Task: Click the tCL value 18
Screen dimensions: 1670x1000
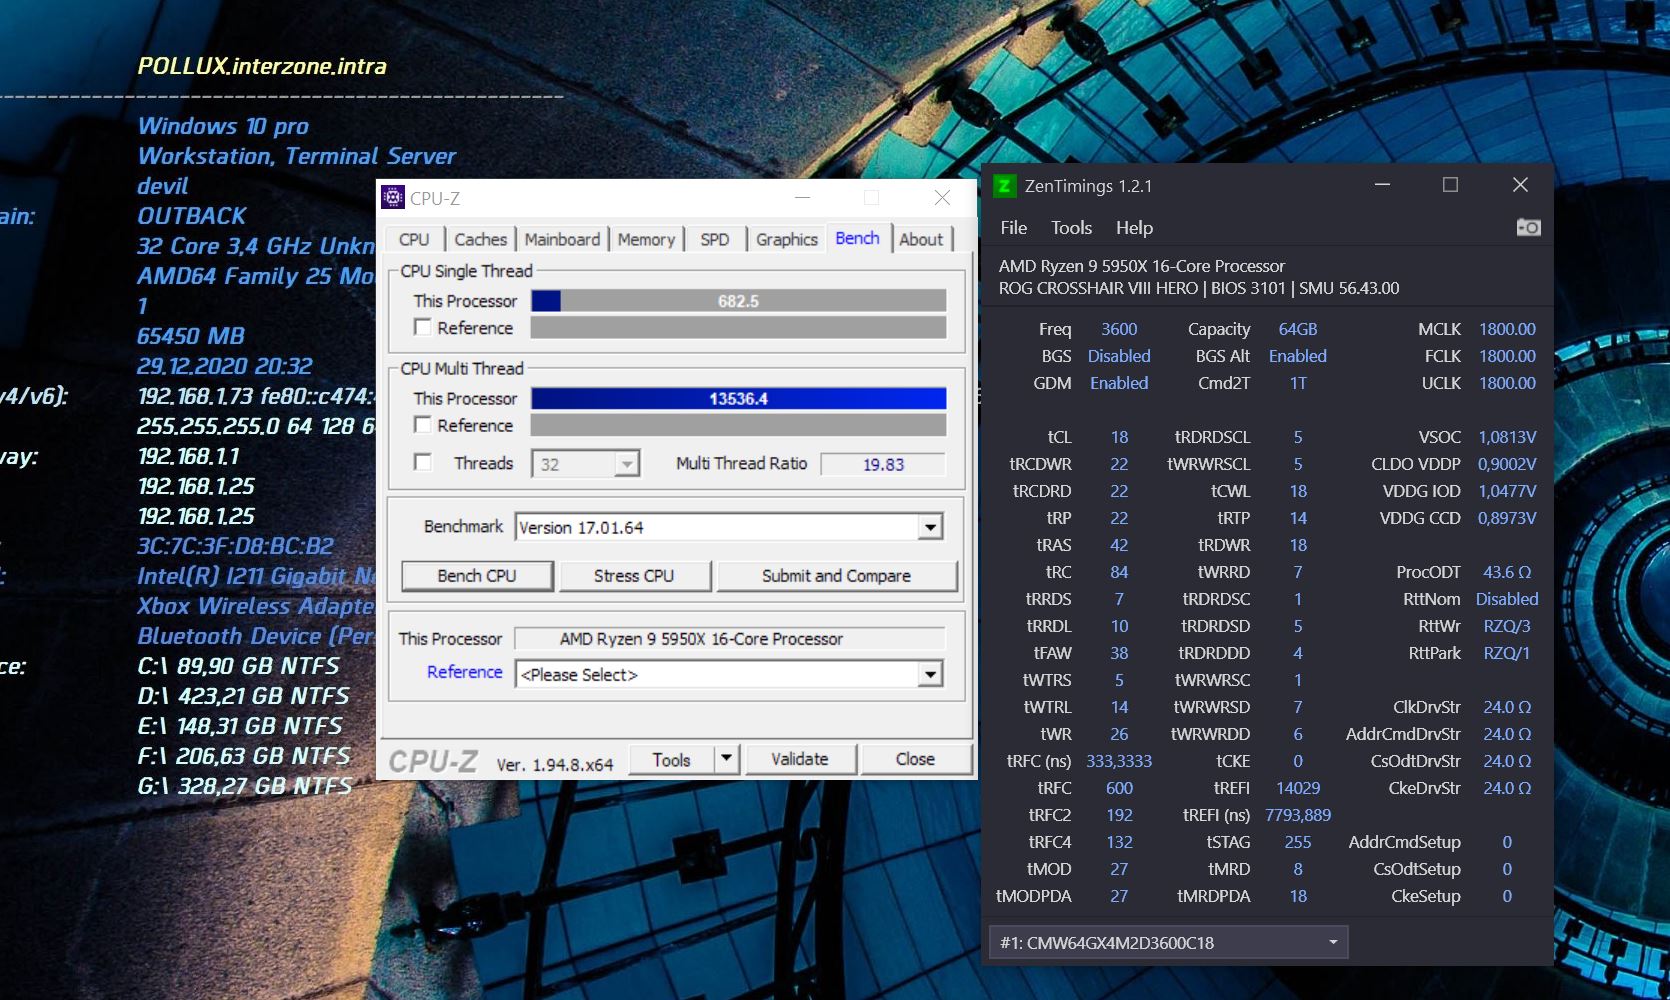Action: (1119, 437)
